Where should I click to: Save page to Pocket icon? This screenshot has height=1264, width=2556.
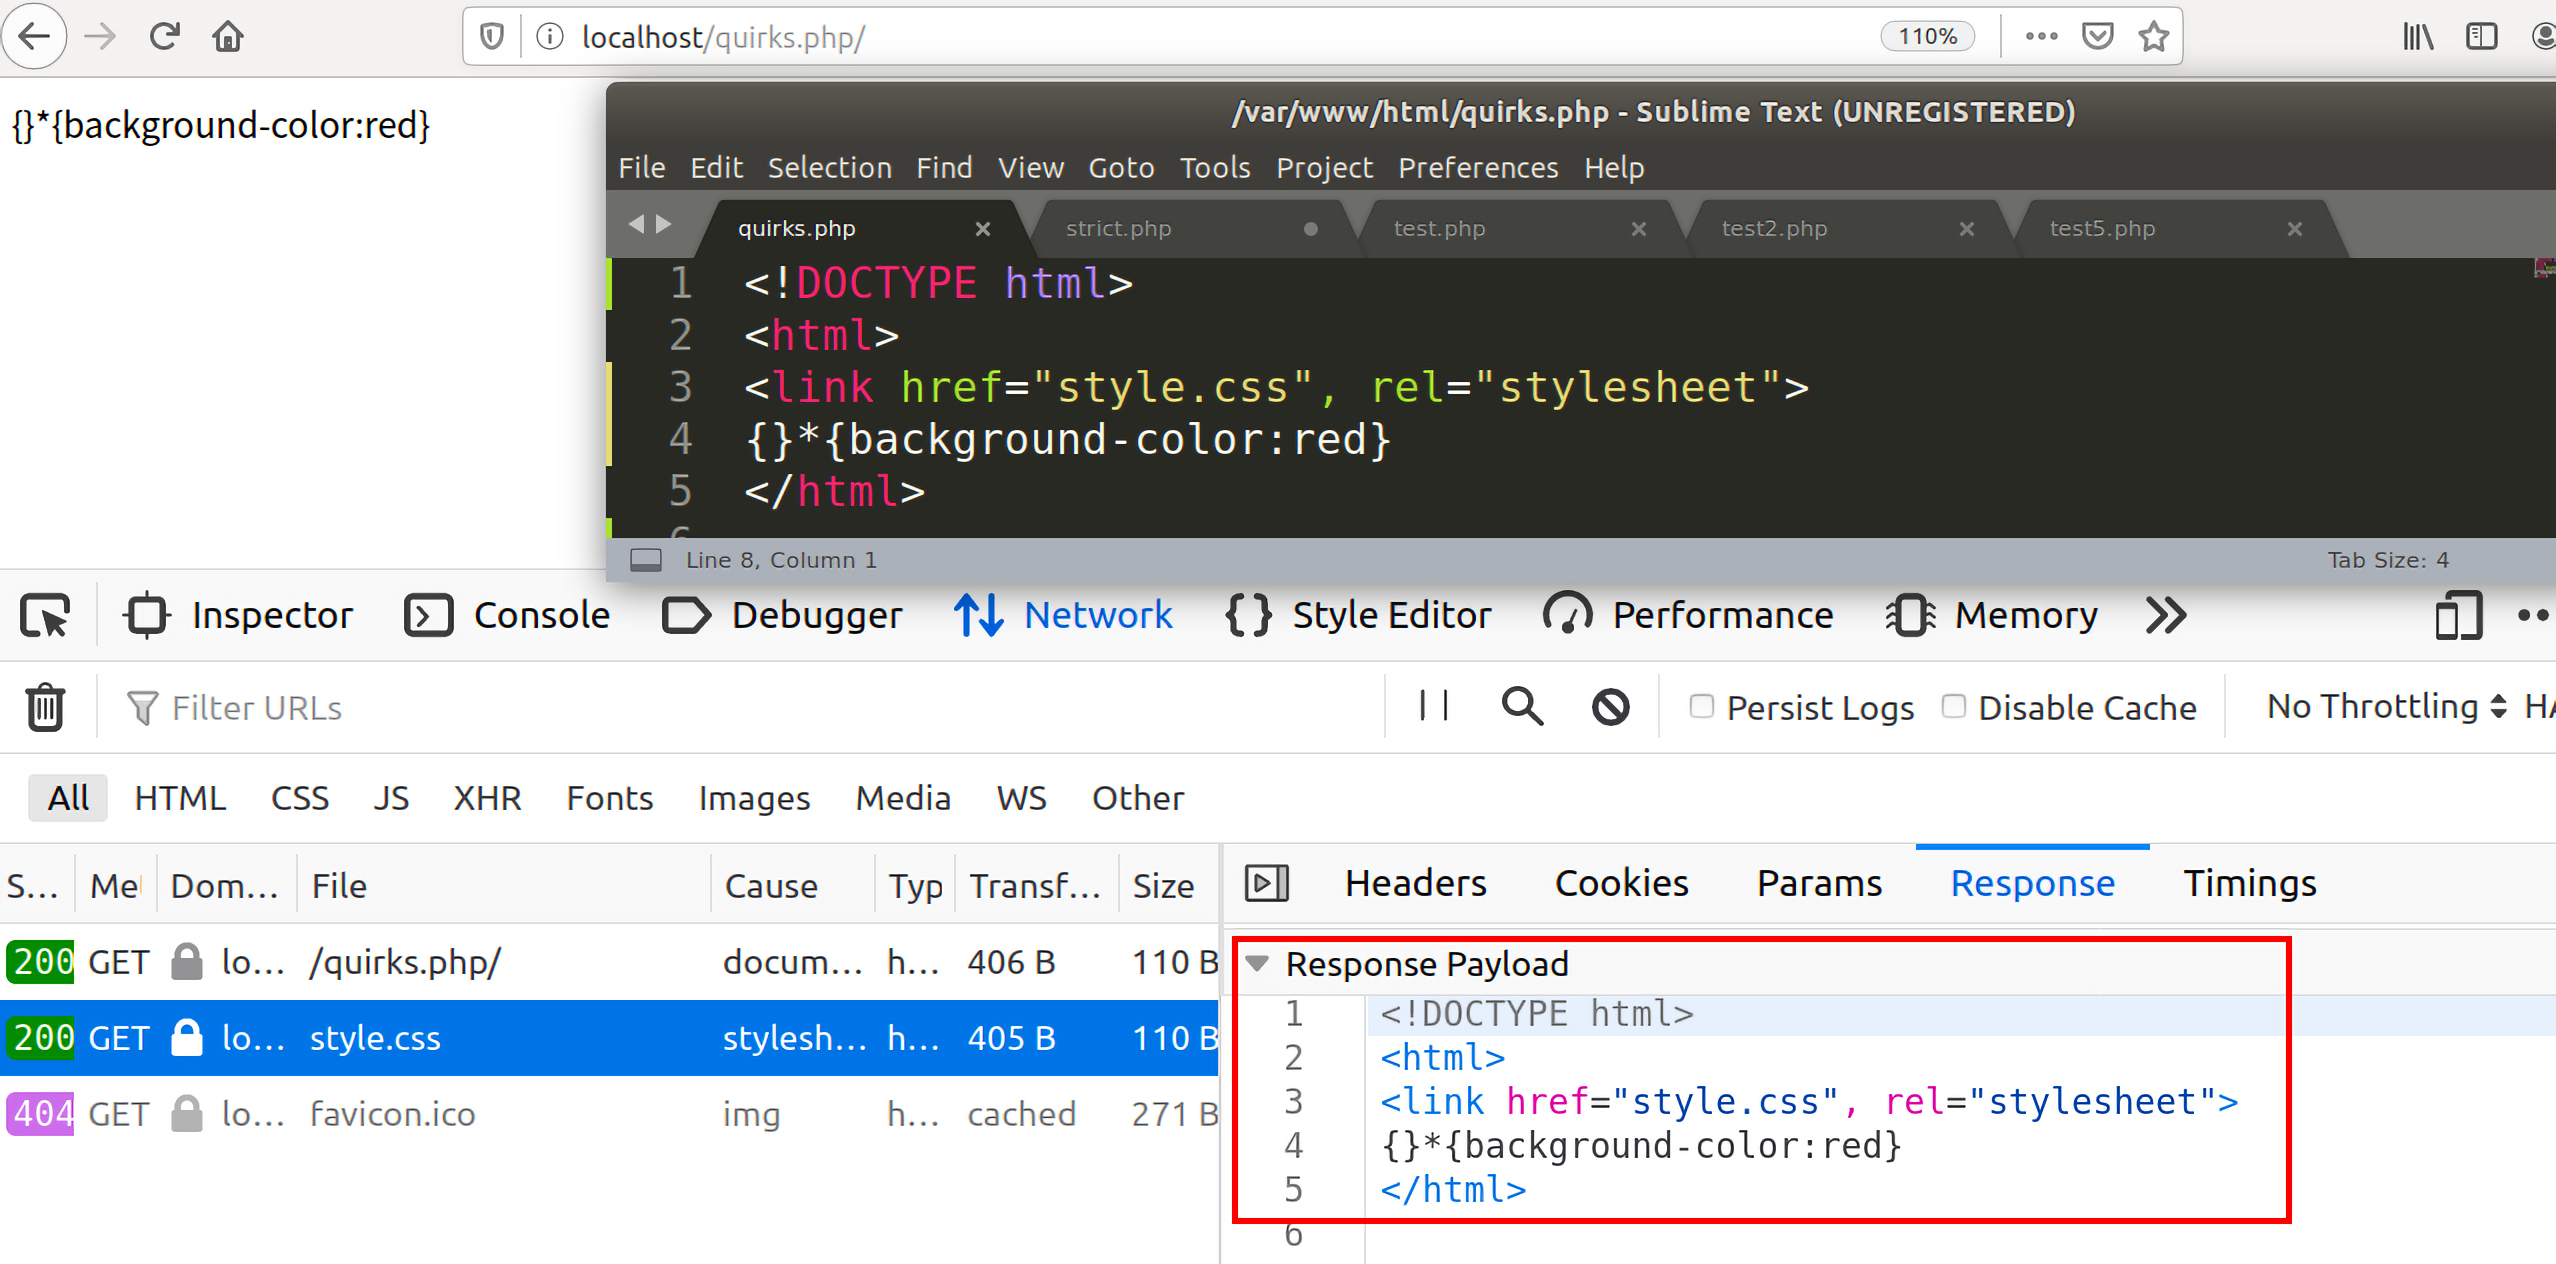tap(2097, 37)
